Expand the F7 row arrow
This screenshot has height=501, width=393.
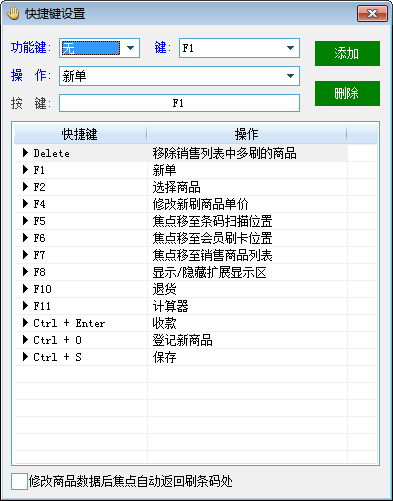(25, 255)
